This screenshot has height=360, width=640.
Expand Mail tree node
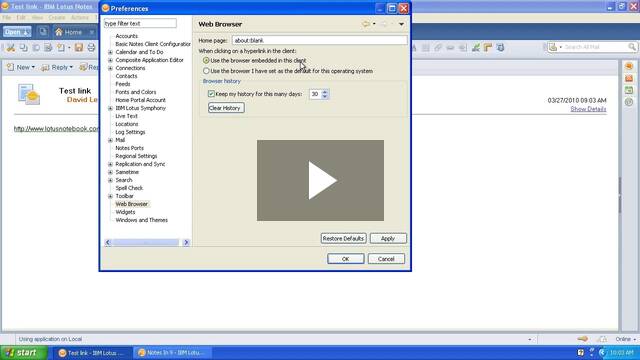(110, 140)
